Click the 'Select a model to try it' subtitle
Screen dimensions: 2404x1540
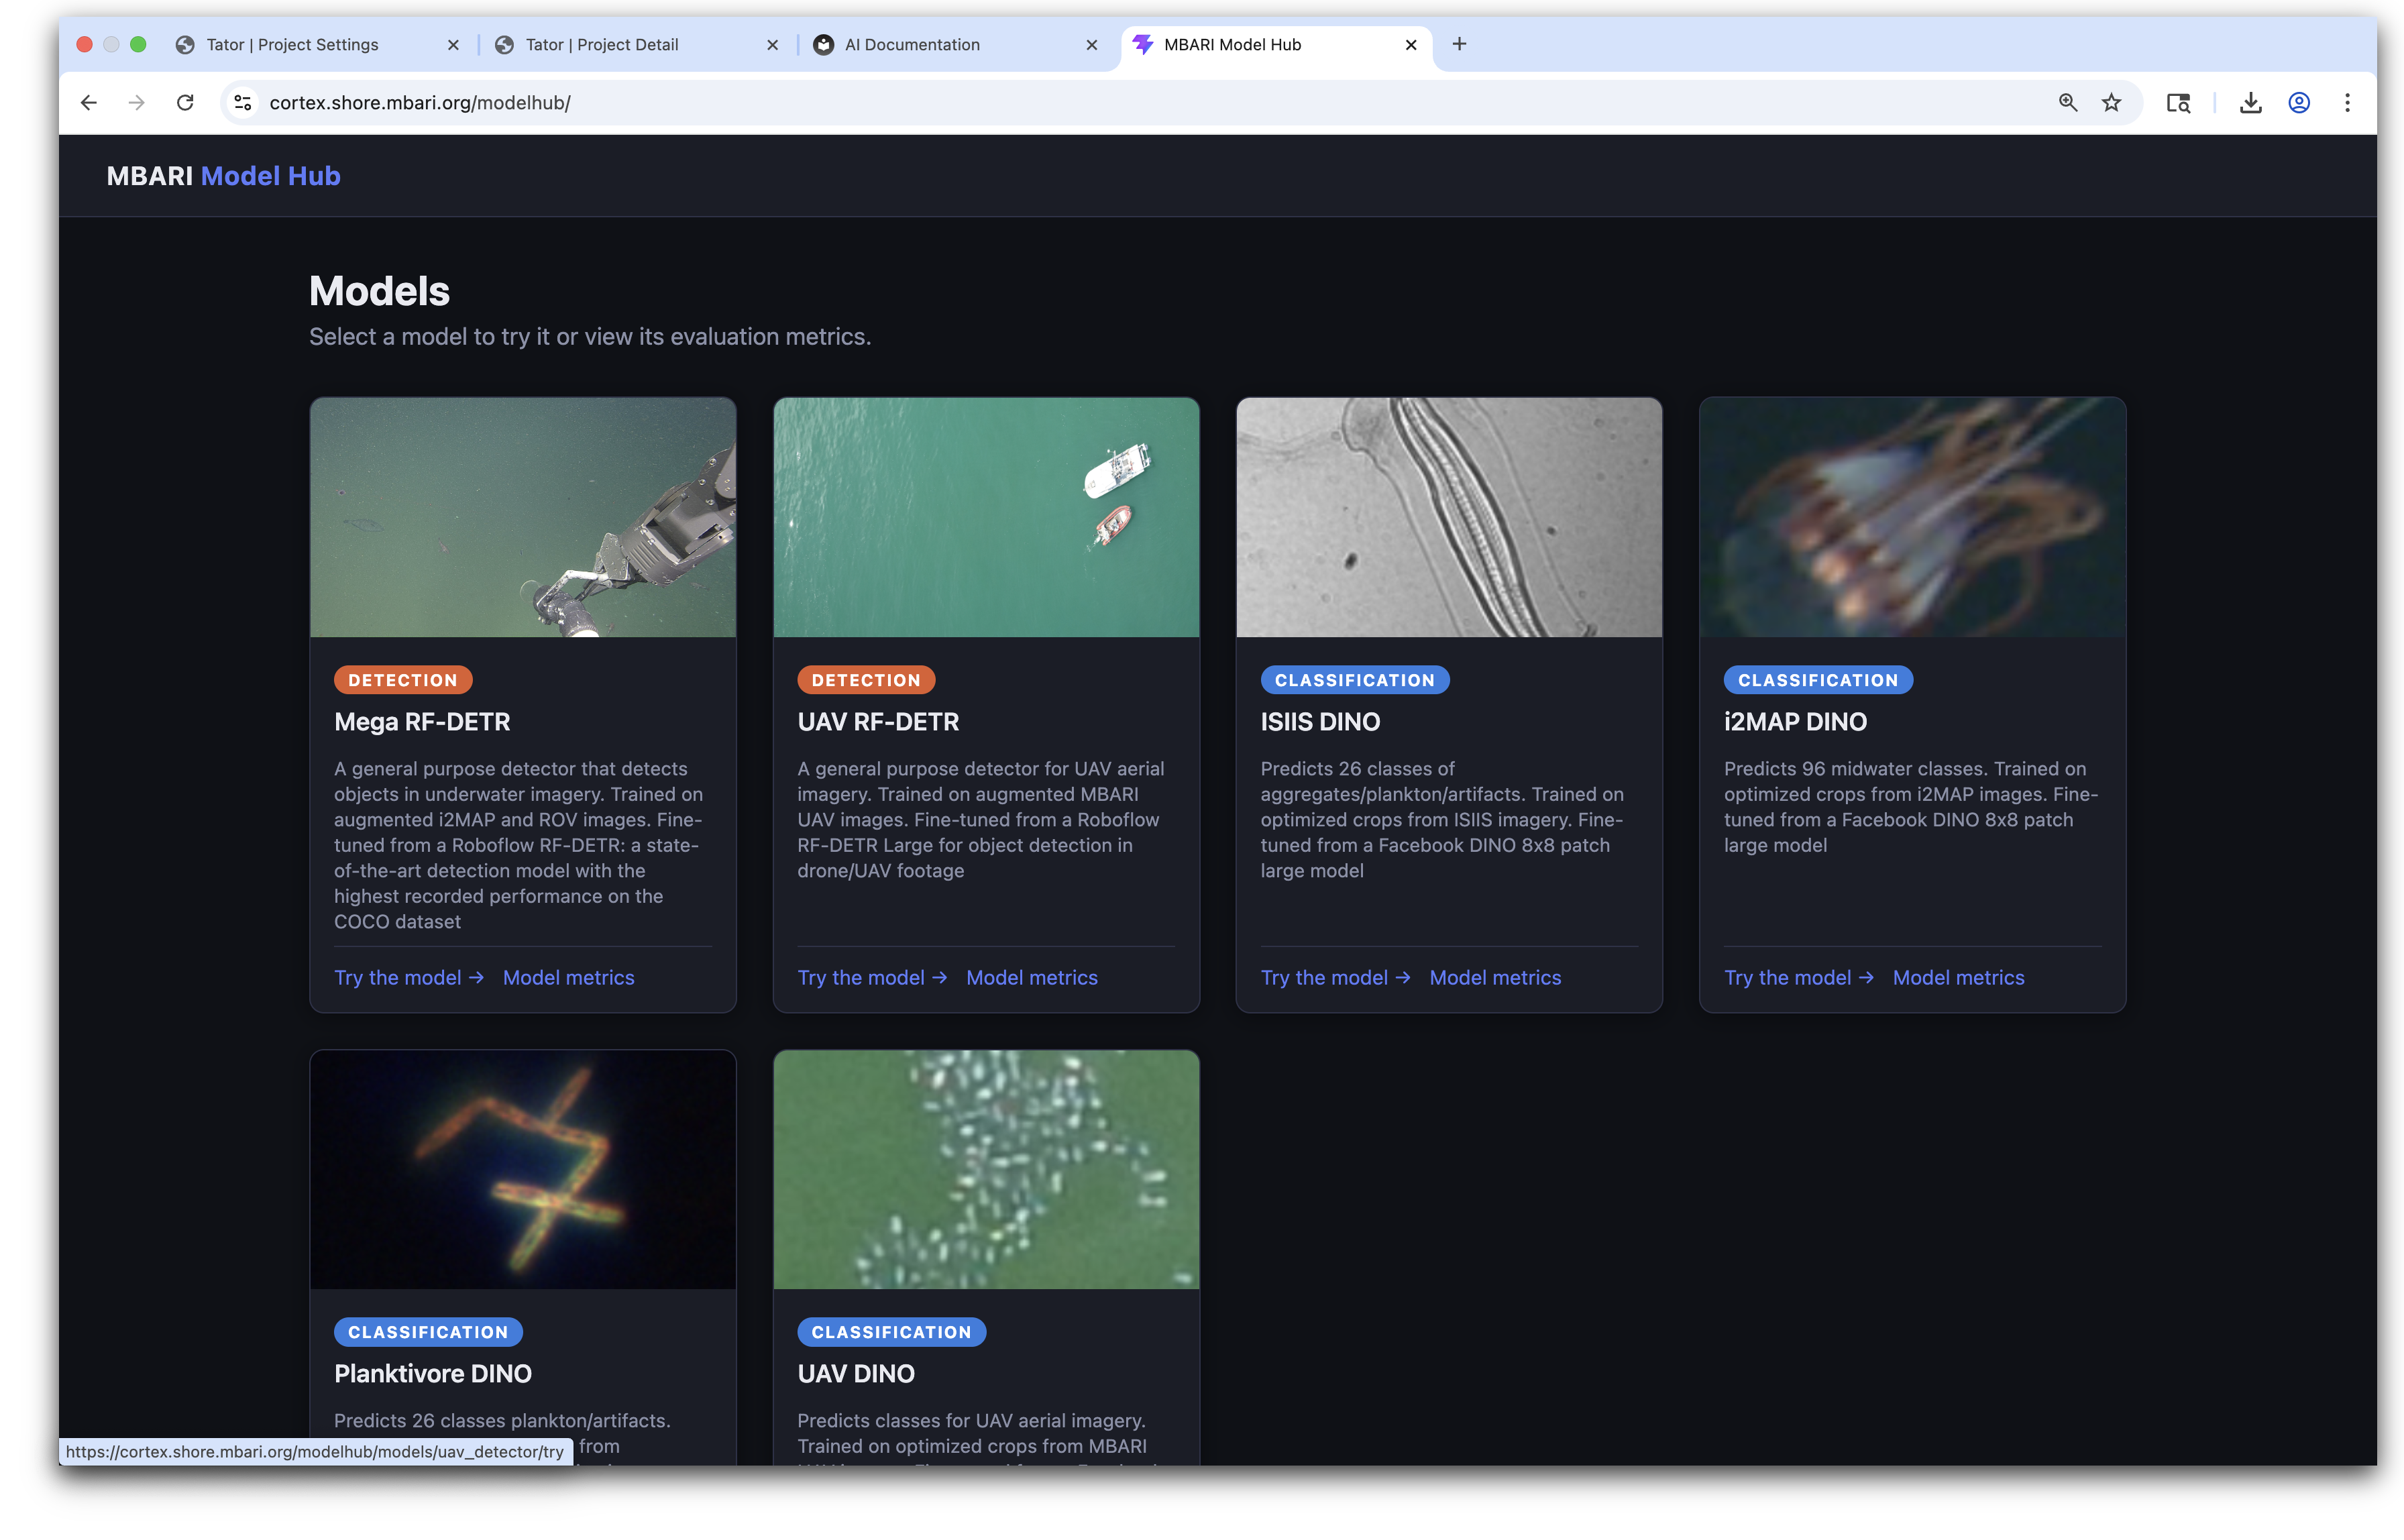point(589,336)
